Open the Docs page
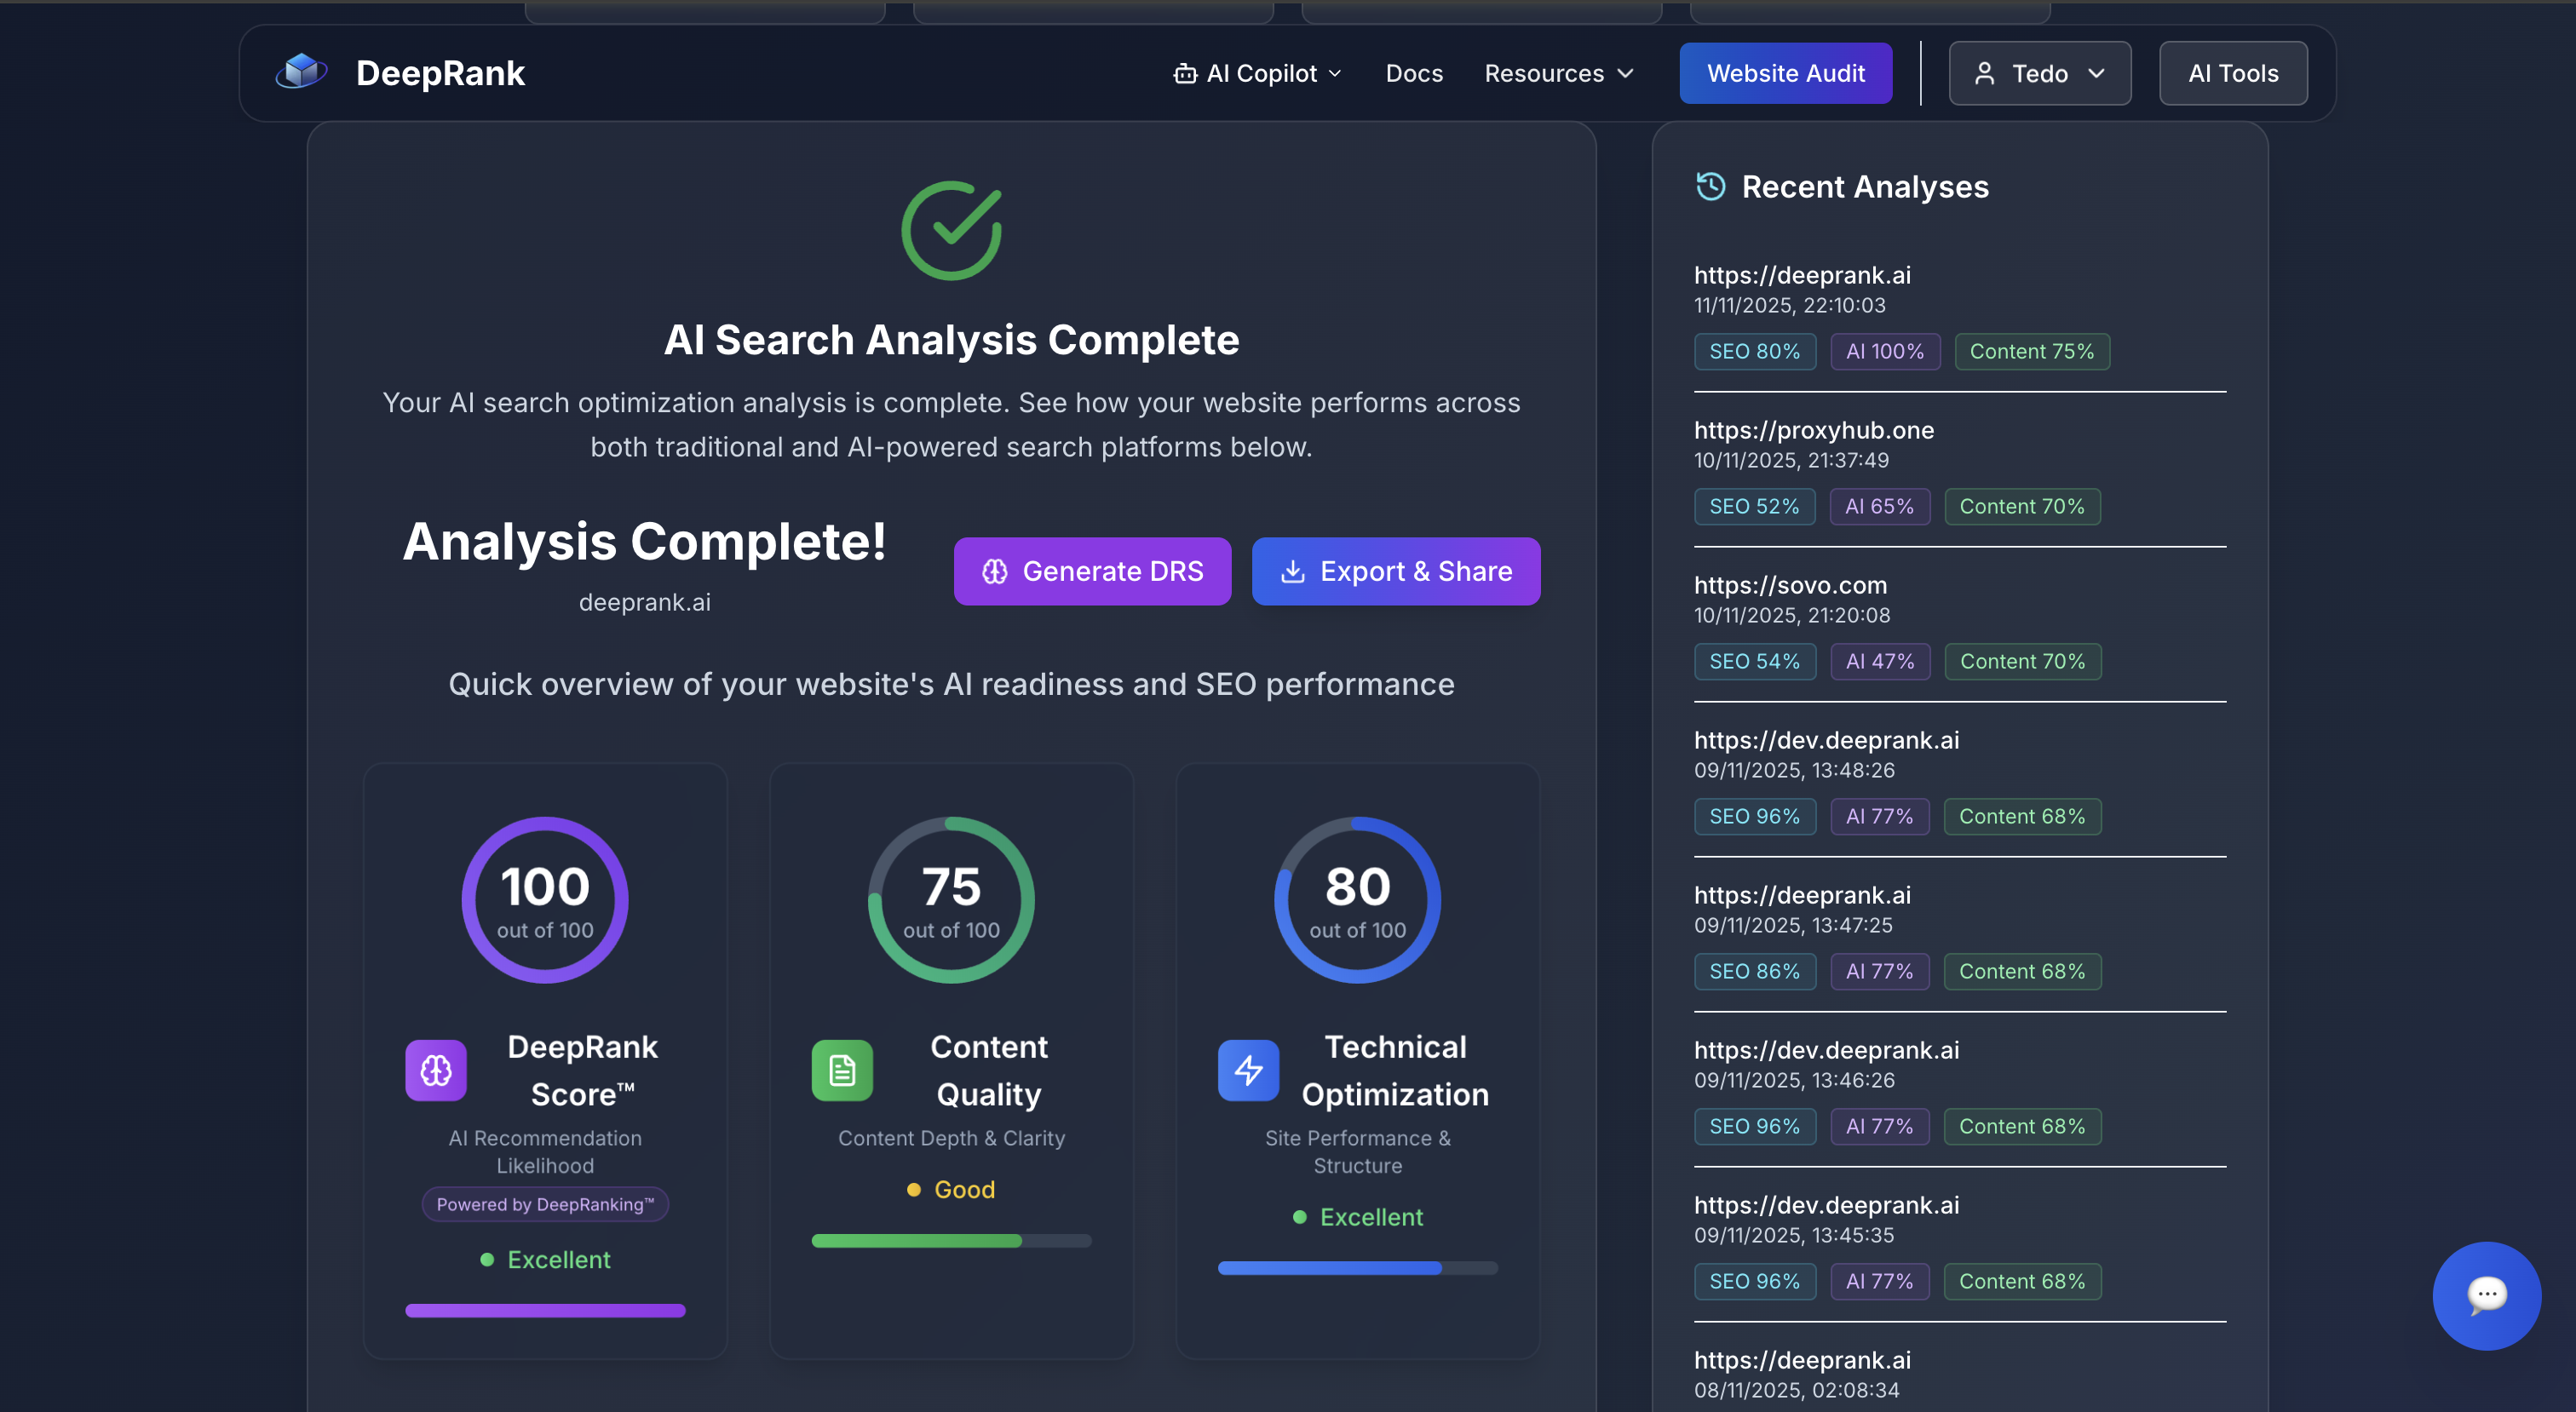The width and height of the screenshot is (2576, 1412). coord(1413,73)
